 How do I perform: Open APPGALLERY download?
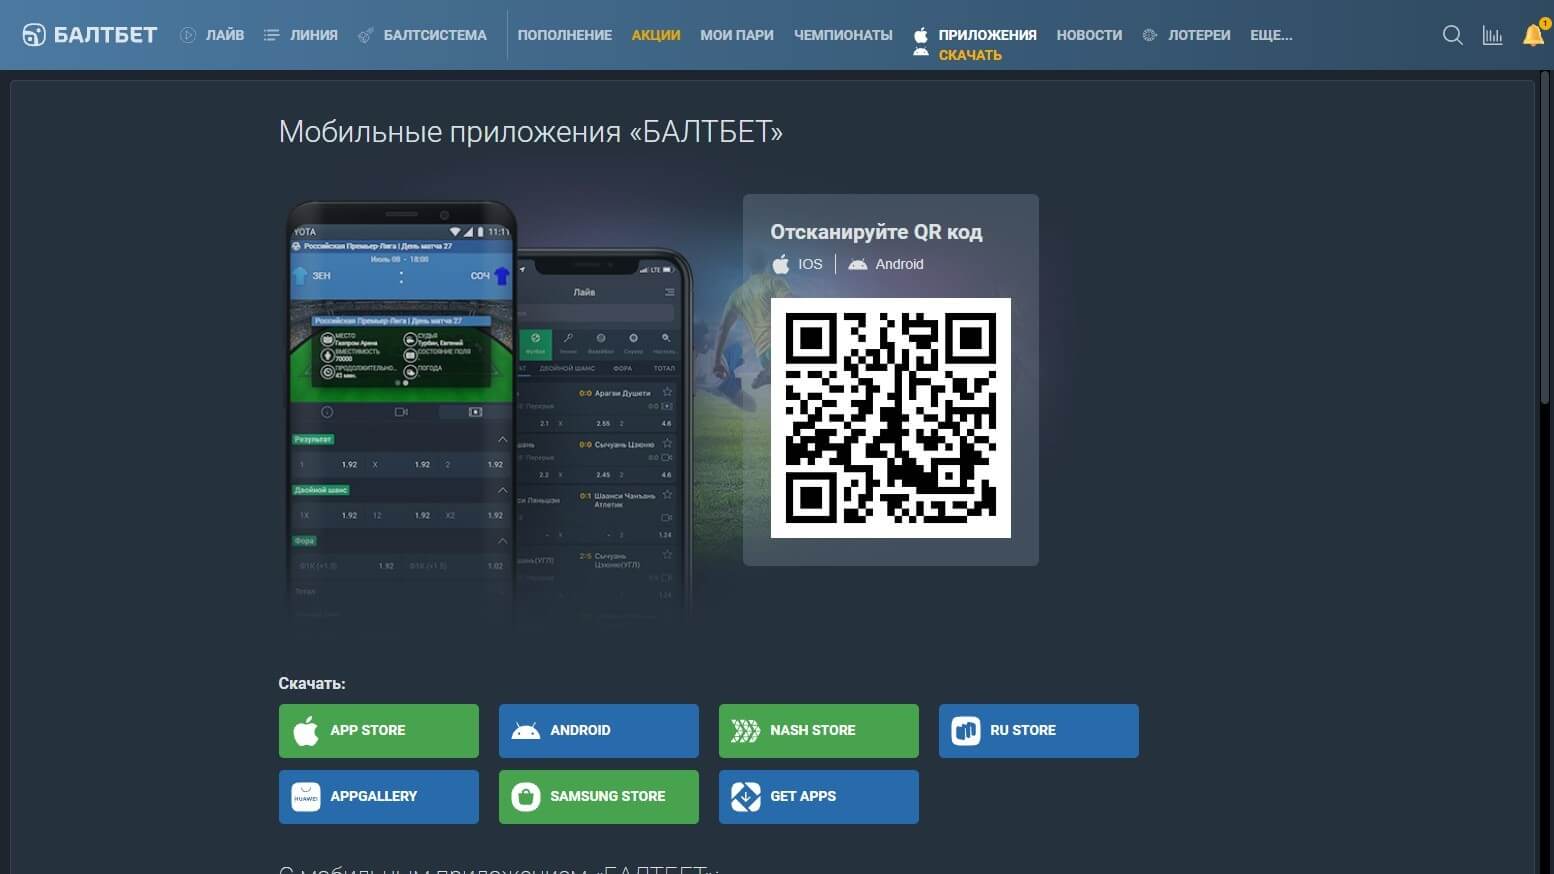379,797
